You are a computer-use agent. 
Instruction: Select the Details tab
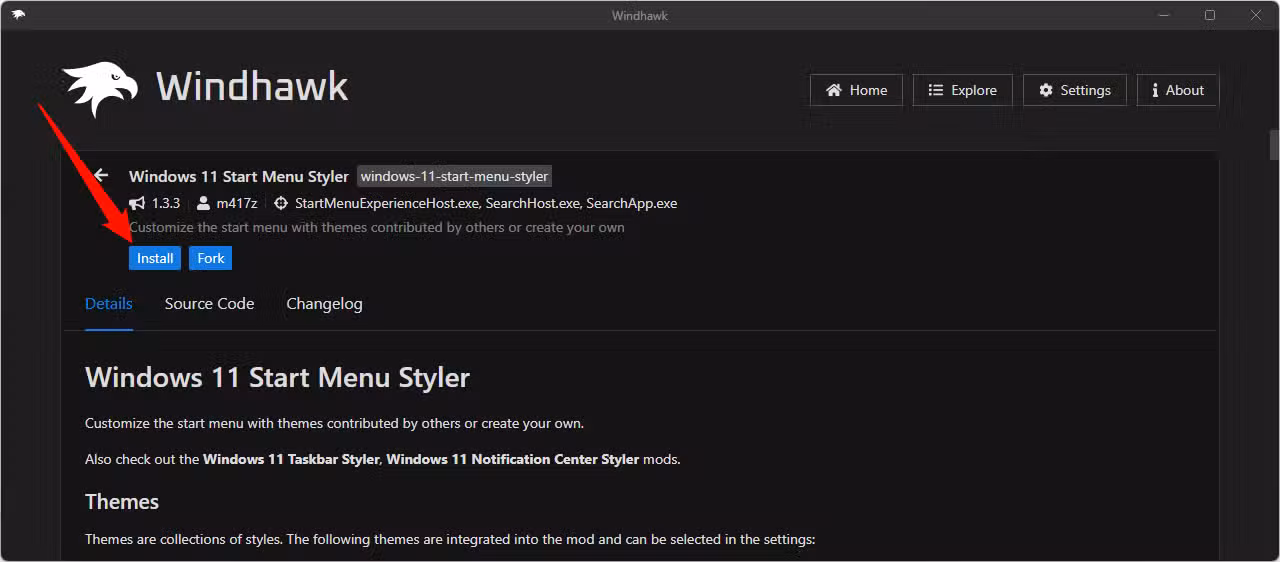click(x=109, y=303)
